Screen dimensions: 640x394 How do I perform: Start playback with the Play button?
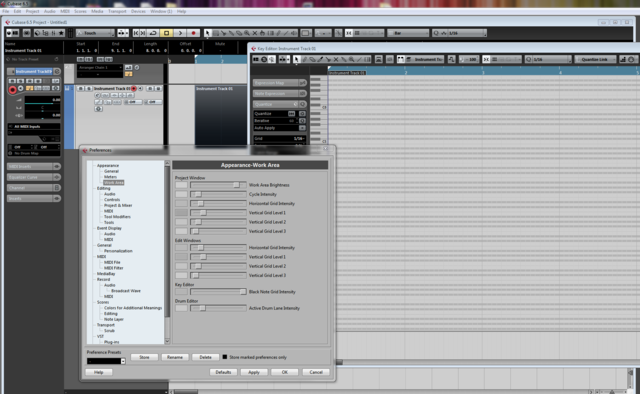coord(180,33)
